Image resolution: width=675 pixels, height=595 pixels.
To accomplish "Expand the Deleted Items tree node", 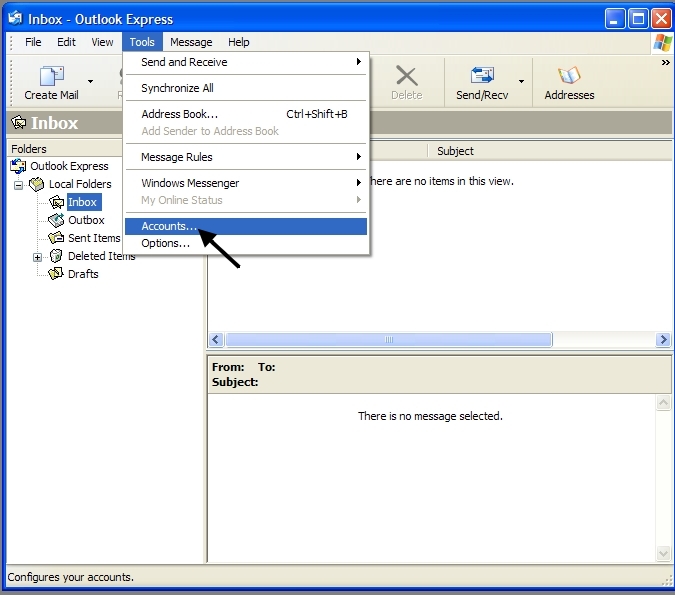I will pyautogui.click(x=38, y=257).
